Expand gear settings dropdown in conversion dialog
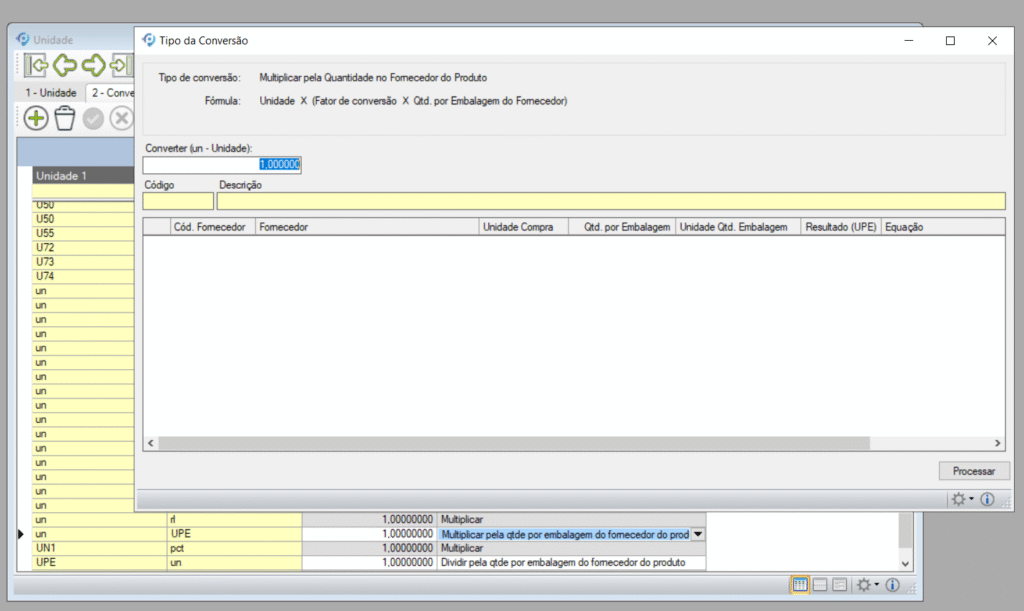The width and height of the screenshot is (1024, 611). point(962,499)
